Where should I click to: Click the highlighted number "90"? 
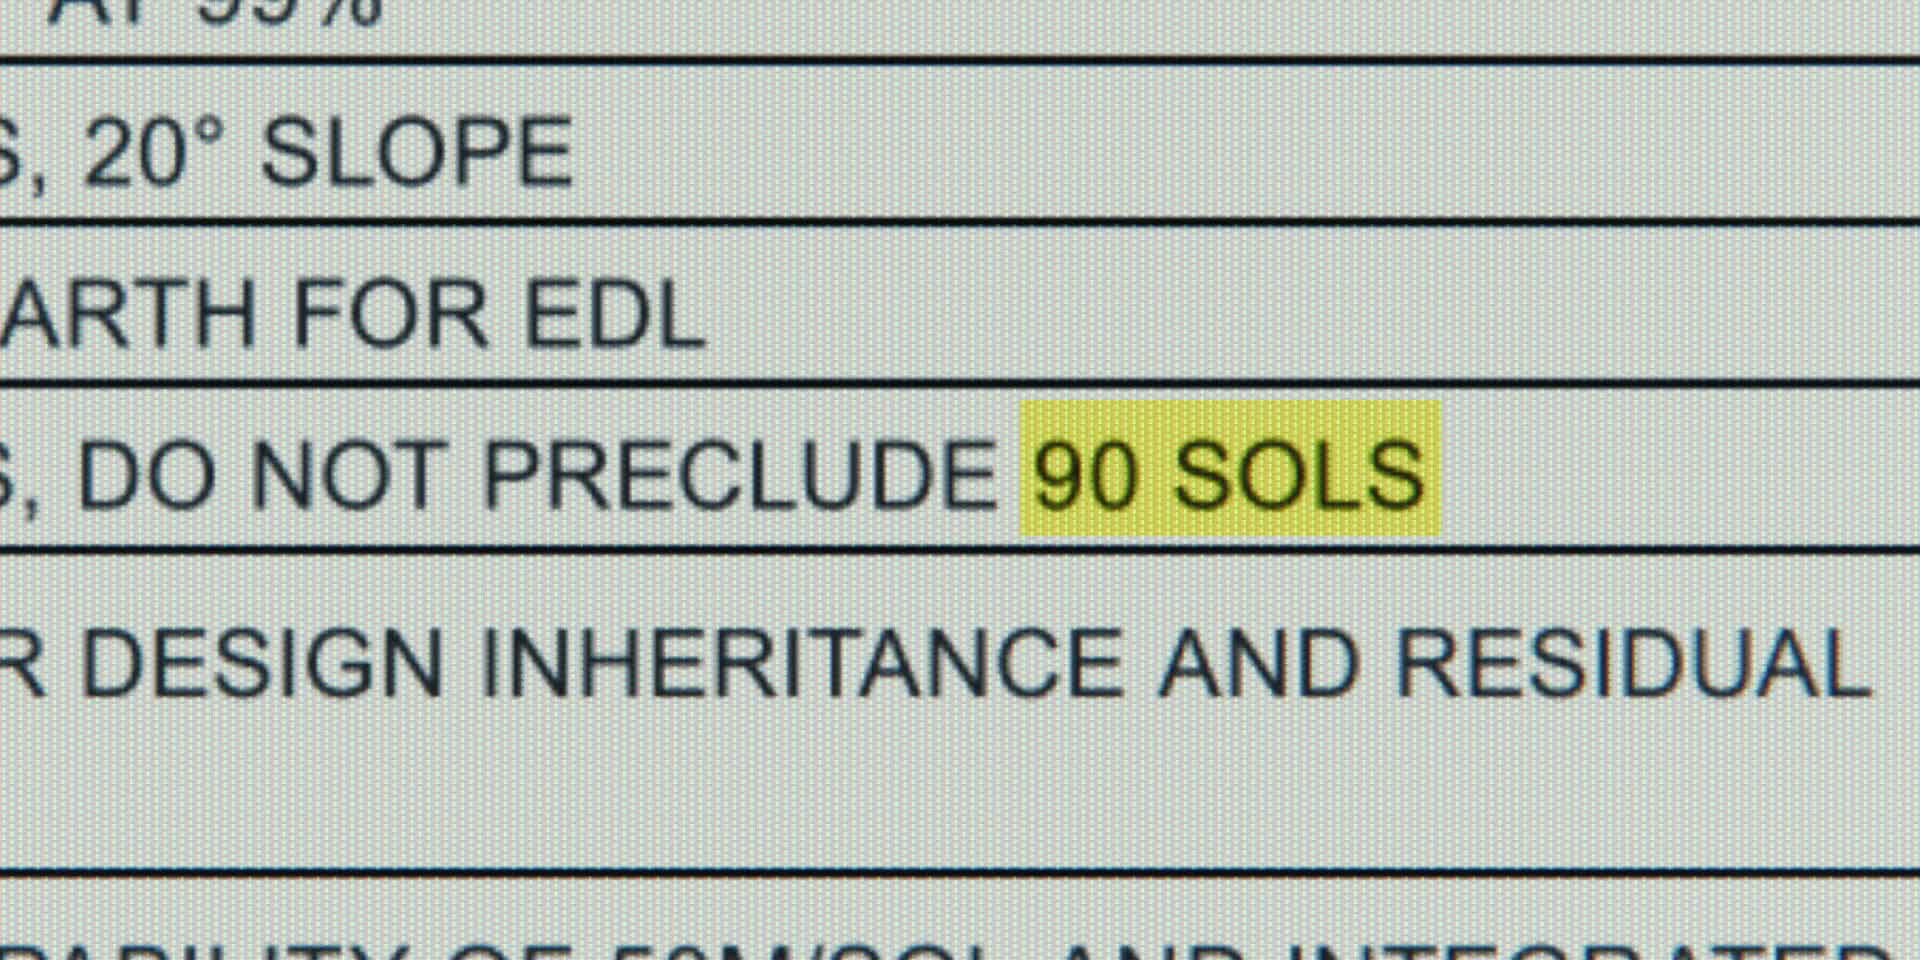click(1085, 475)
